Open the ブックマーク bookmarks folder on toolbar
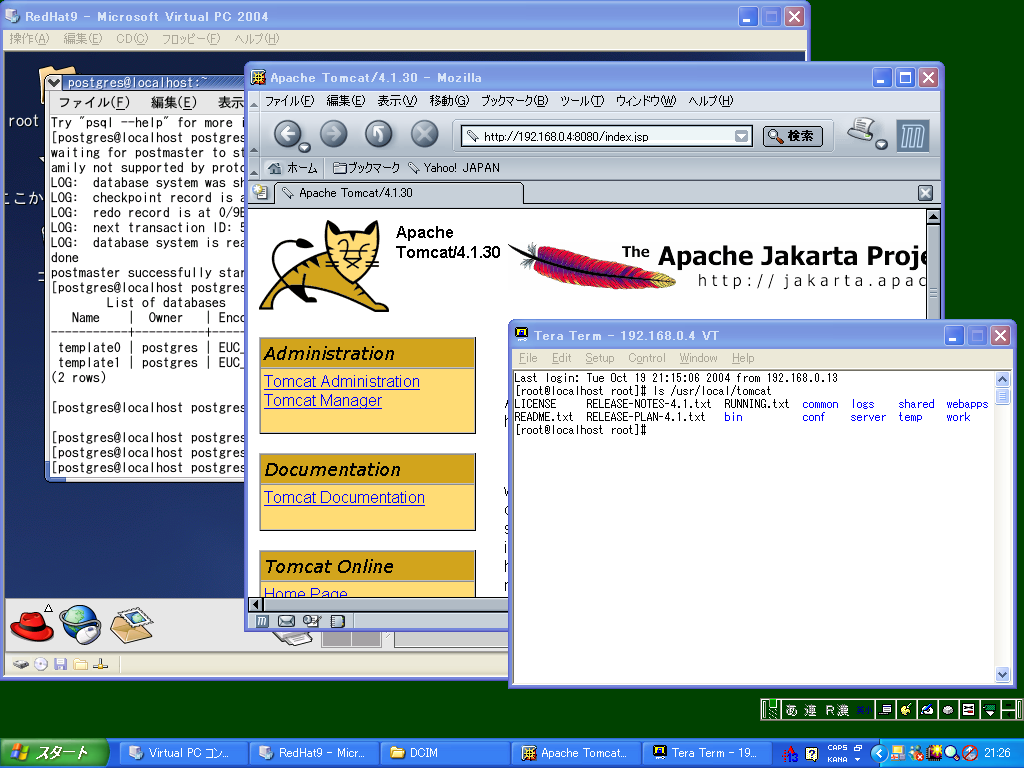Viewport: 1024px width, 768px height. click(x=366, y=168)
